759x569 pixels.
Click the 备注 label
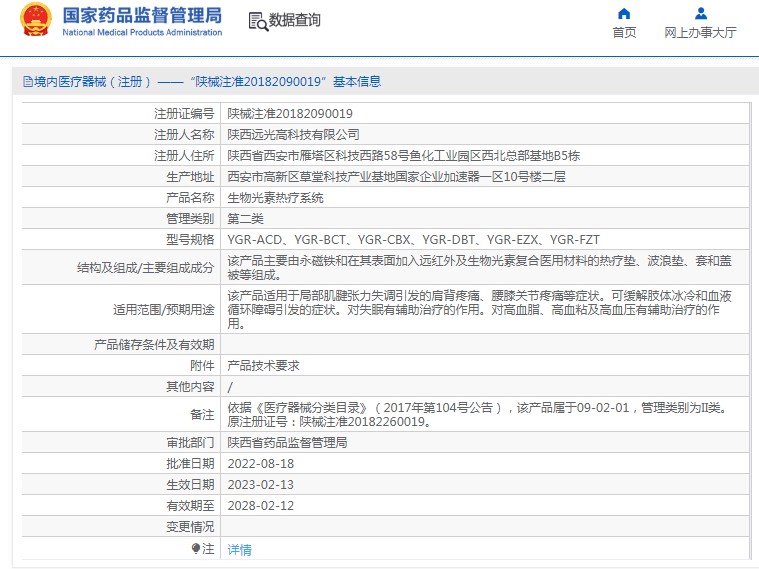coord(202,415)
